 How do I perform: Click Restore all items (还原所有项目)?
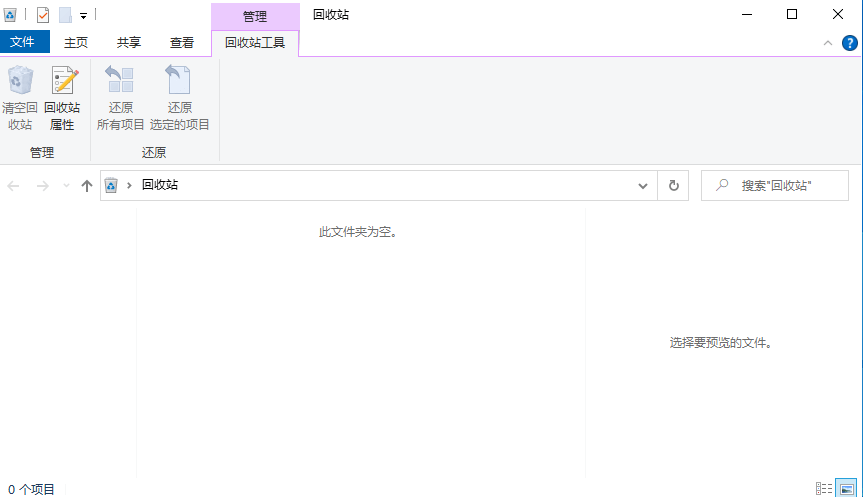(121, 98)
